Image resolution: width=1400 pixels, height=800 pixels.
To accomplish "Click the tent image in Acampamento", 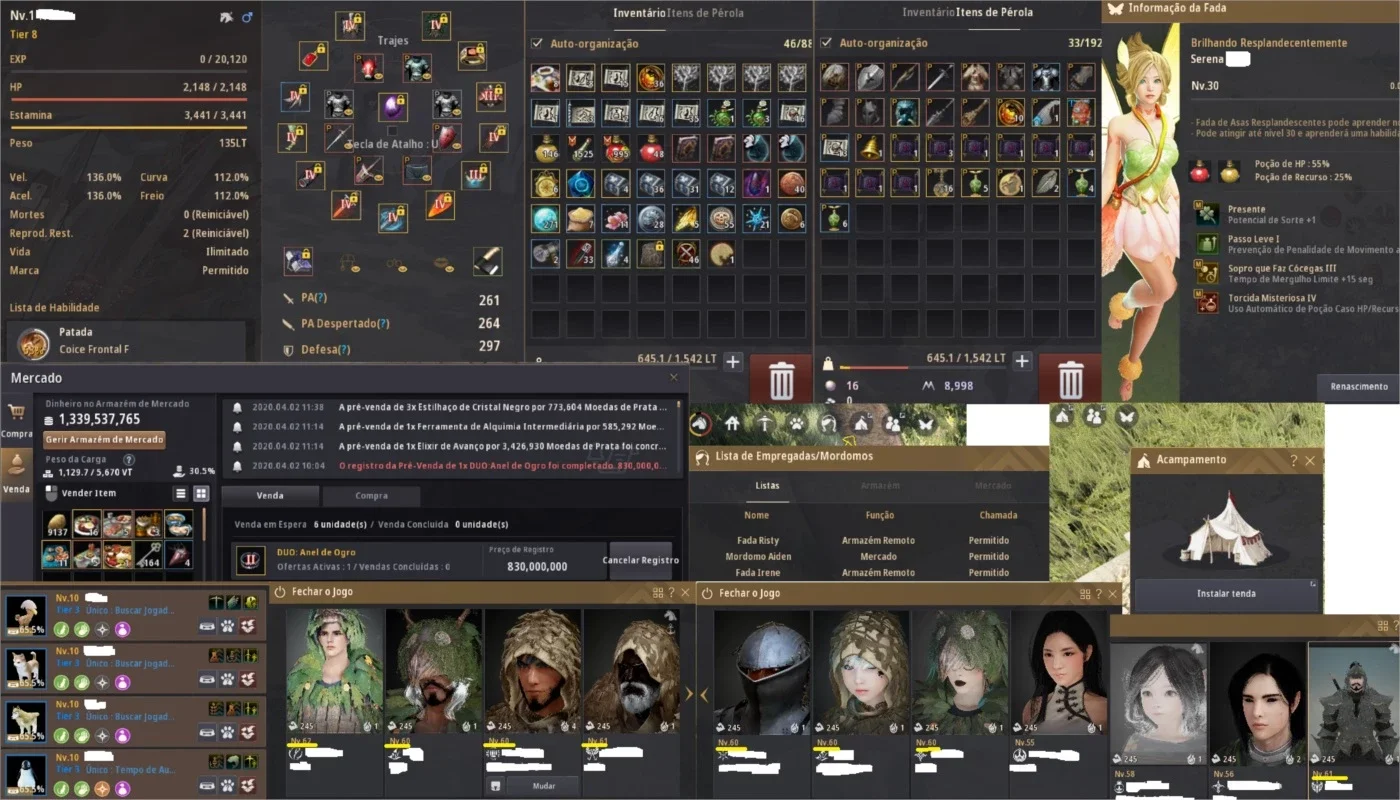I will click(1225, 528).
